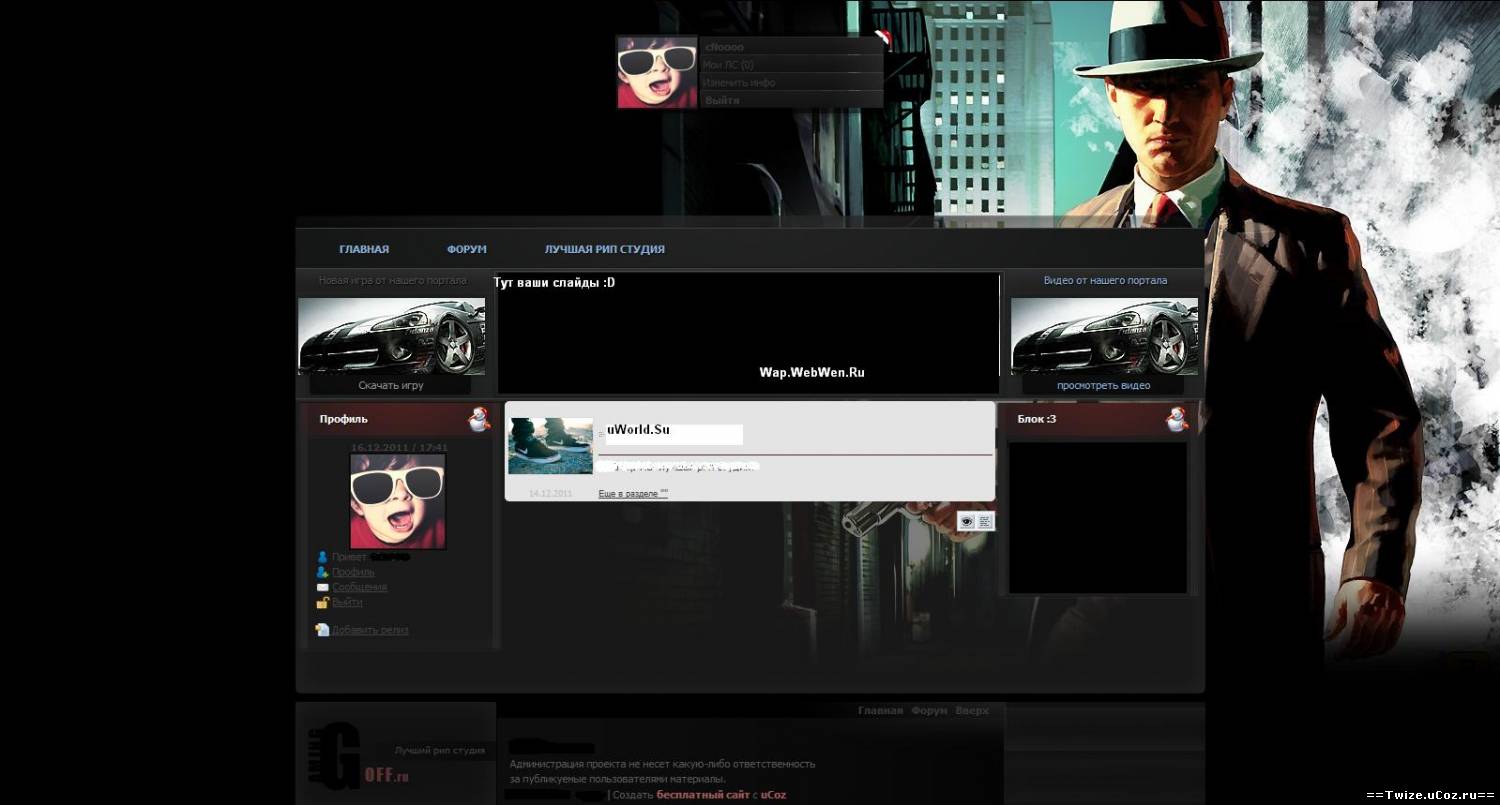1500x805 pixels.
Task: Click the Тут ваши слайды :D text
Action: [x=554, y=283]
